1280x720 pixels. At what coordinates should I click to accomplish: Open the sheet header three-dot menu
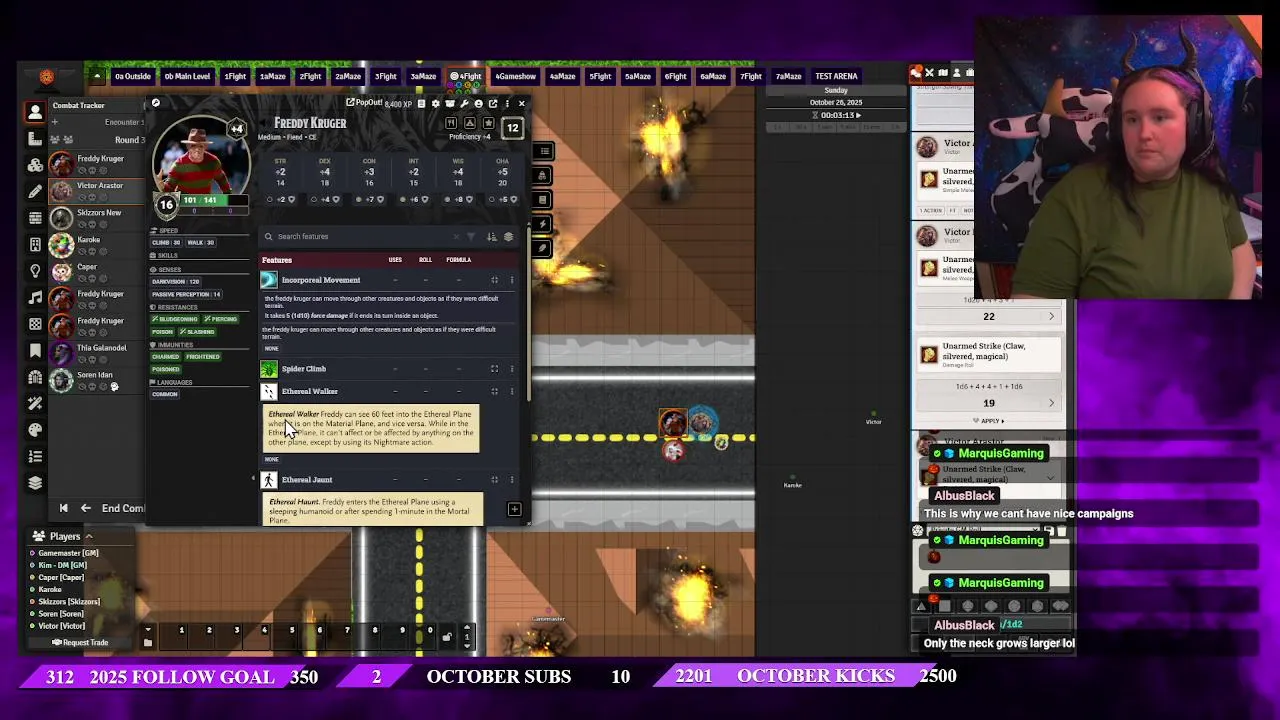tap(507, 103)
